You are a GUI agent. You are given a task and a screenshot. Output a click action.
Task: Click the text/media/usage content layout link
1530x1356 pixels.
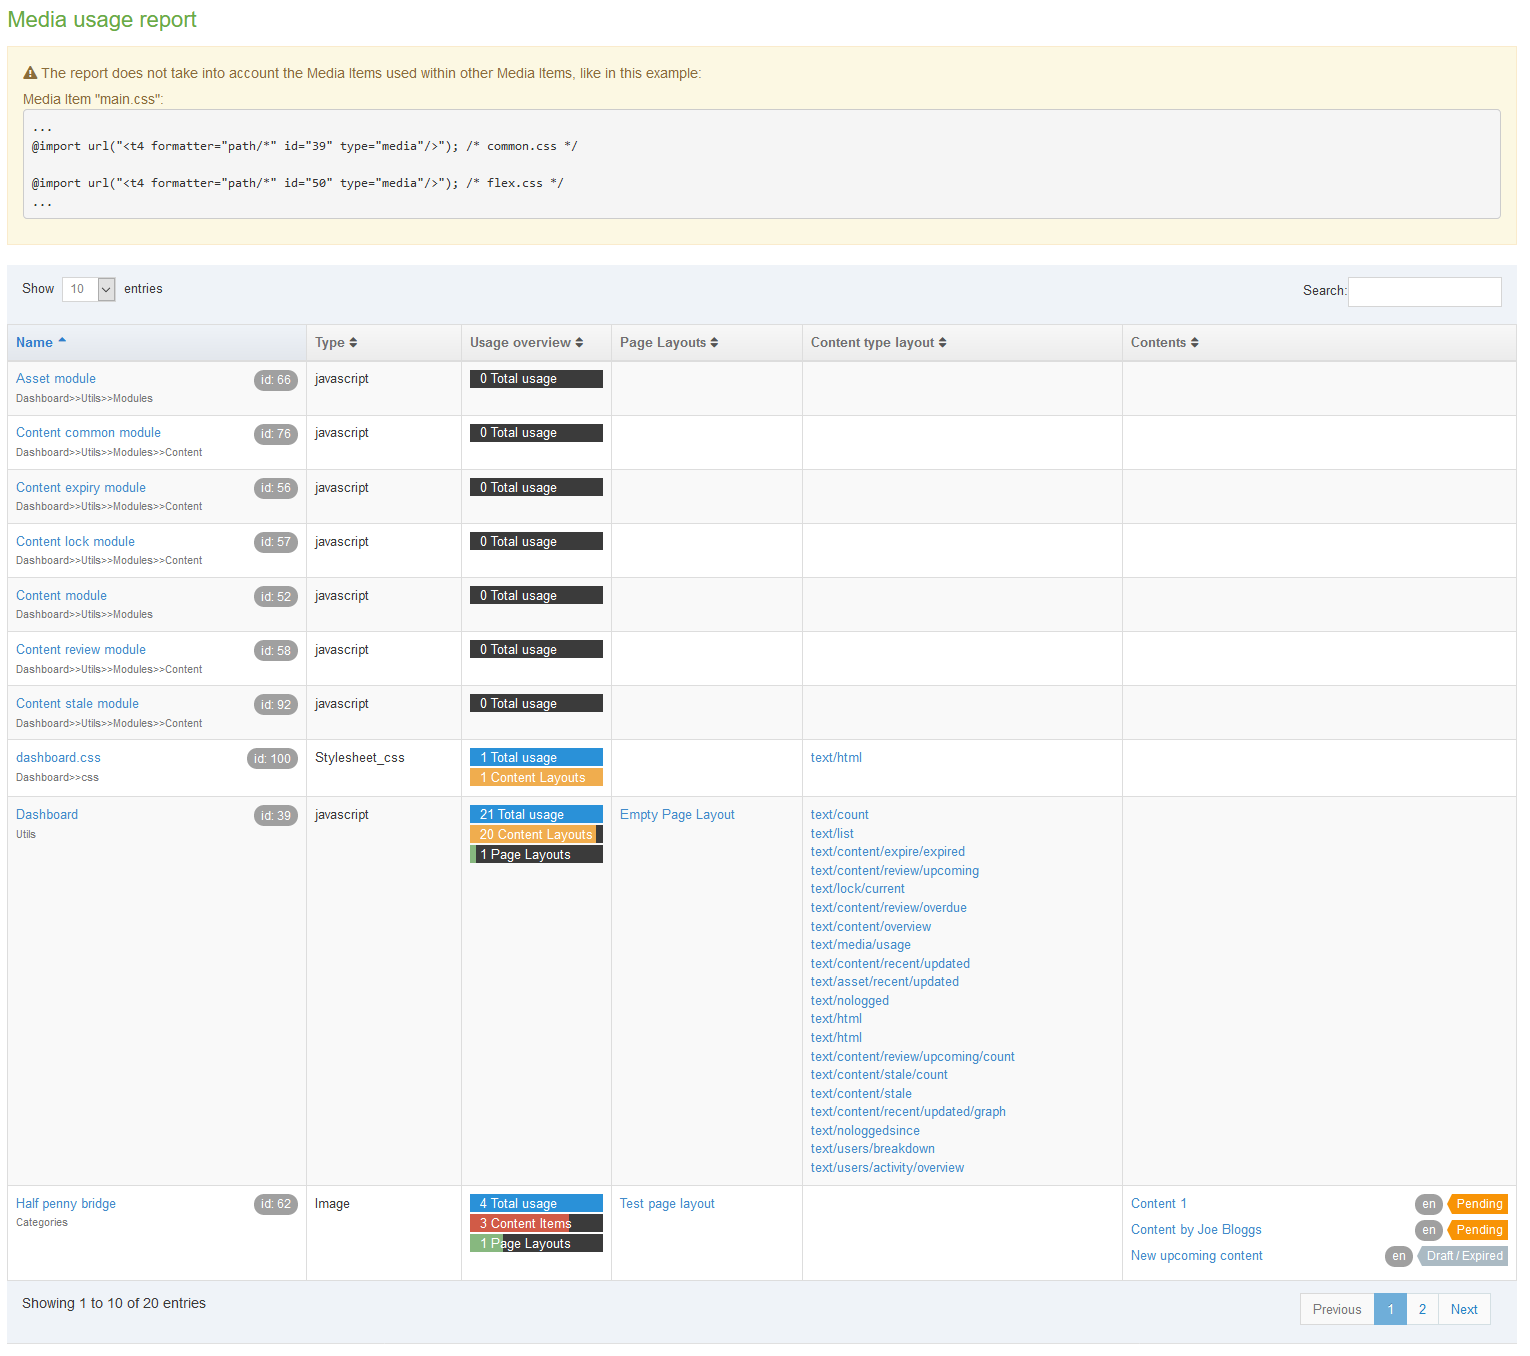click(860, 945)
